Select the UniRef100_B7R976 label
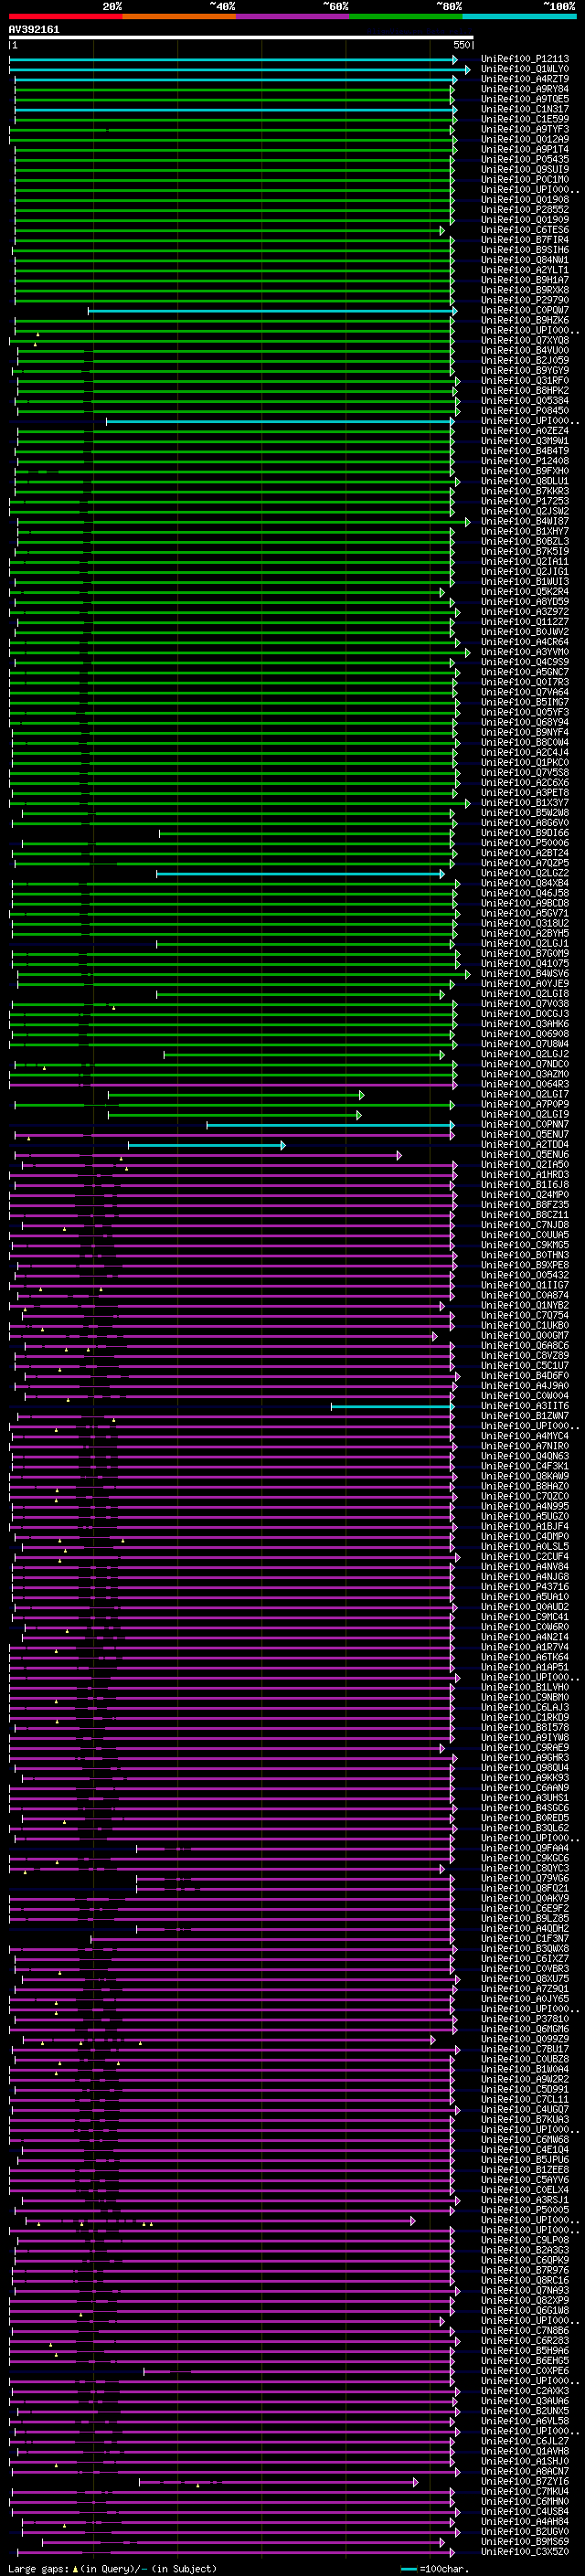This screenshot has width=585, height=2576. tap(524, 2271)
